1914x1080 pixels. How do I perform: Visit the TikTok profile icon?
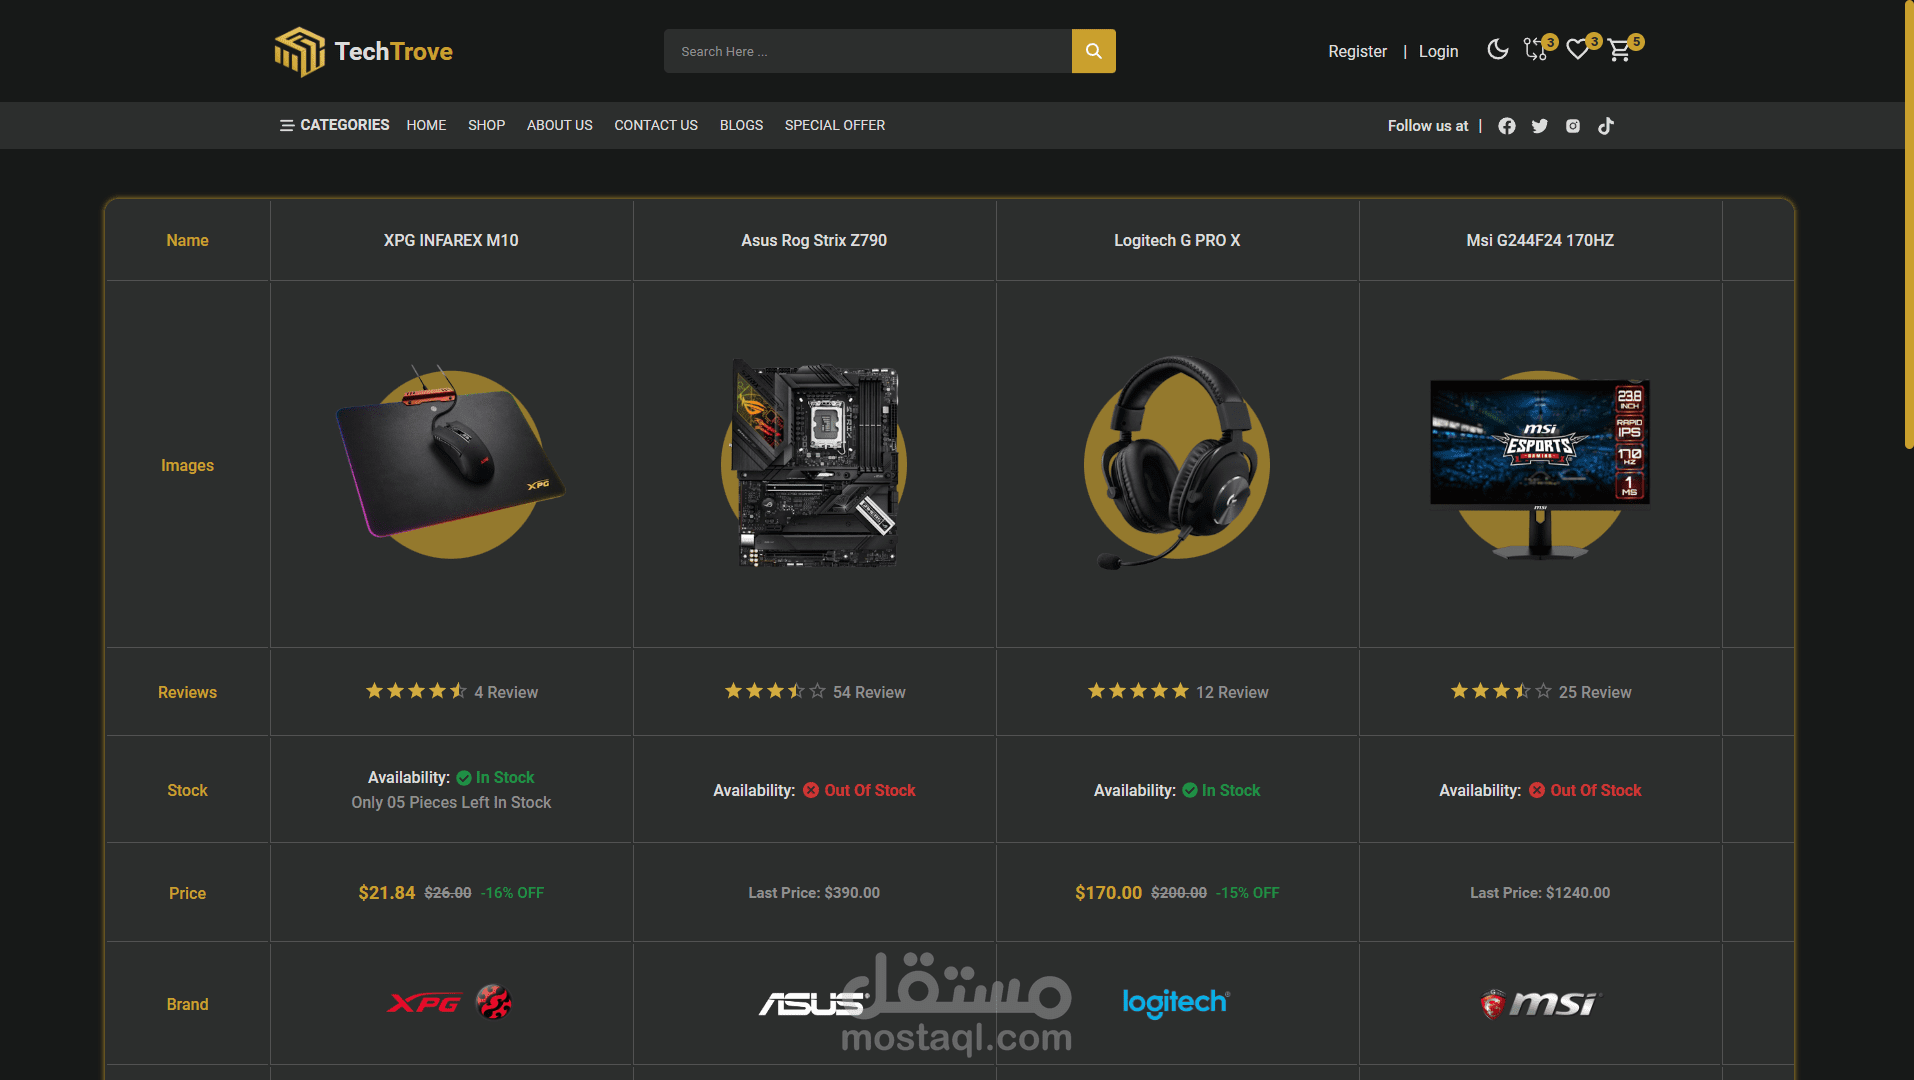coord(1606,126)
